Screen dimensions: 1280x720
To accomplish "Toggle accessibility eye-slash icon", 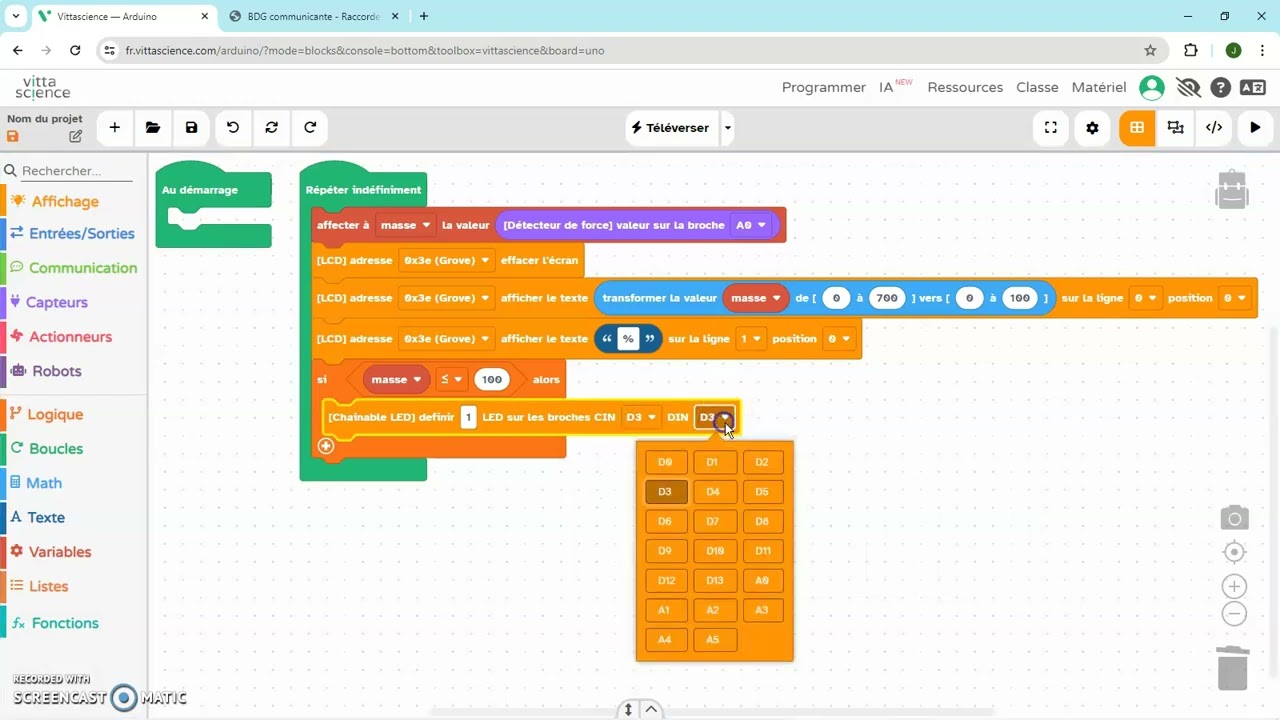I will coord(1188,88).
